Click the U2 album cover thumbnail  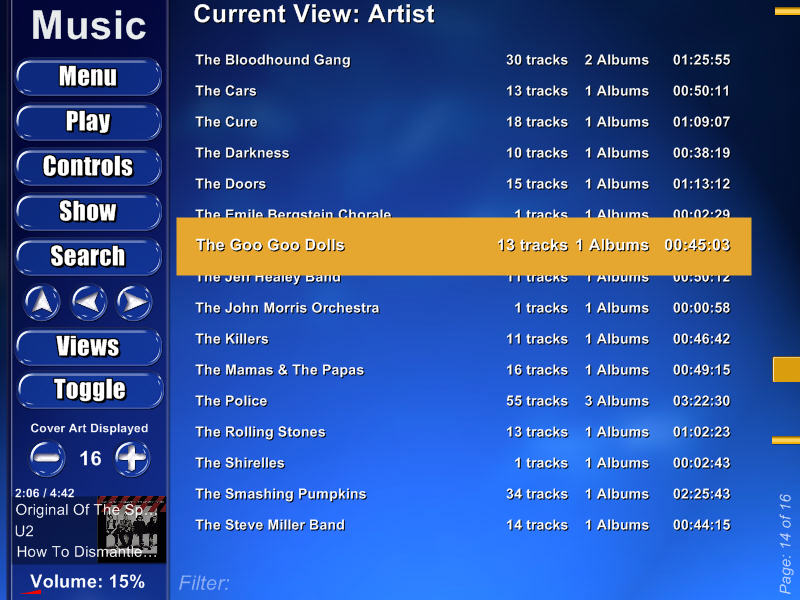point(132,529)
